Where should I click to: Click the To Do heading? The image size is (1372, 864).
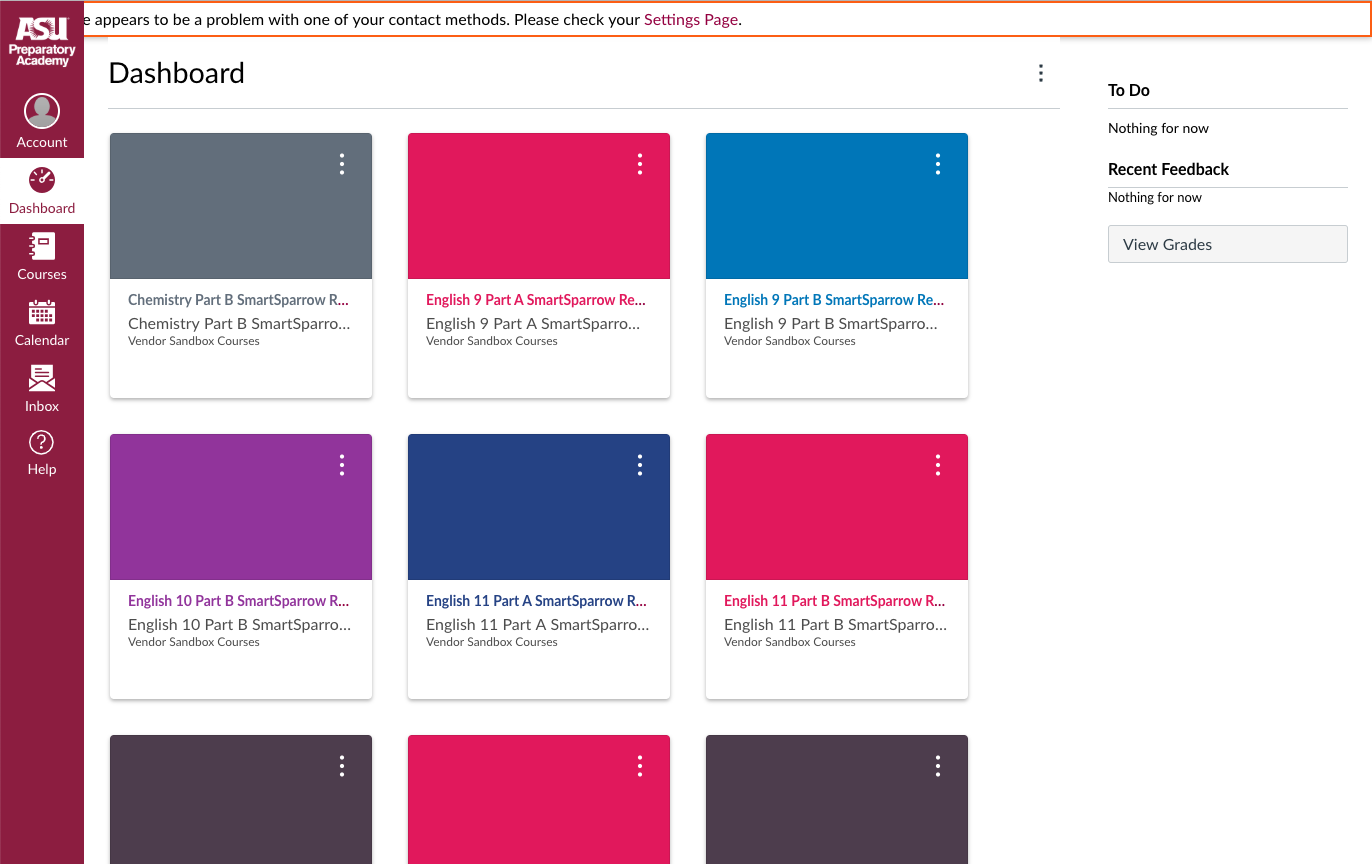[1129, 90]
